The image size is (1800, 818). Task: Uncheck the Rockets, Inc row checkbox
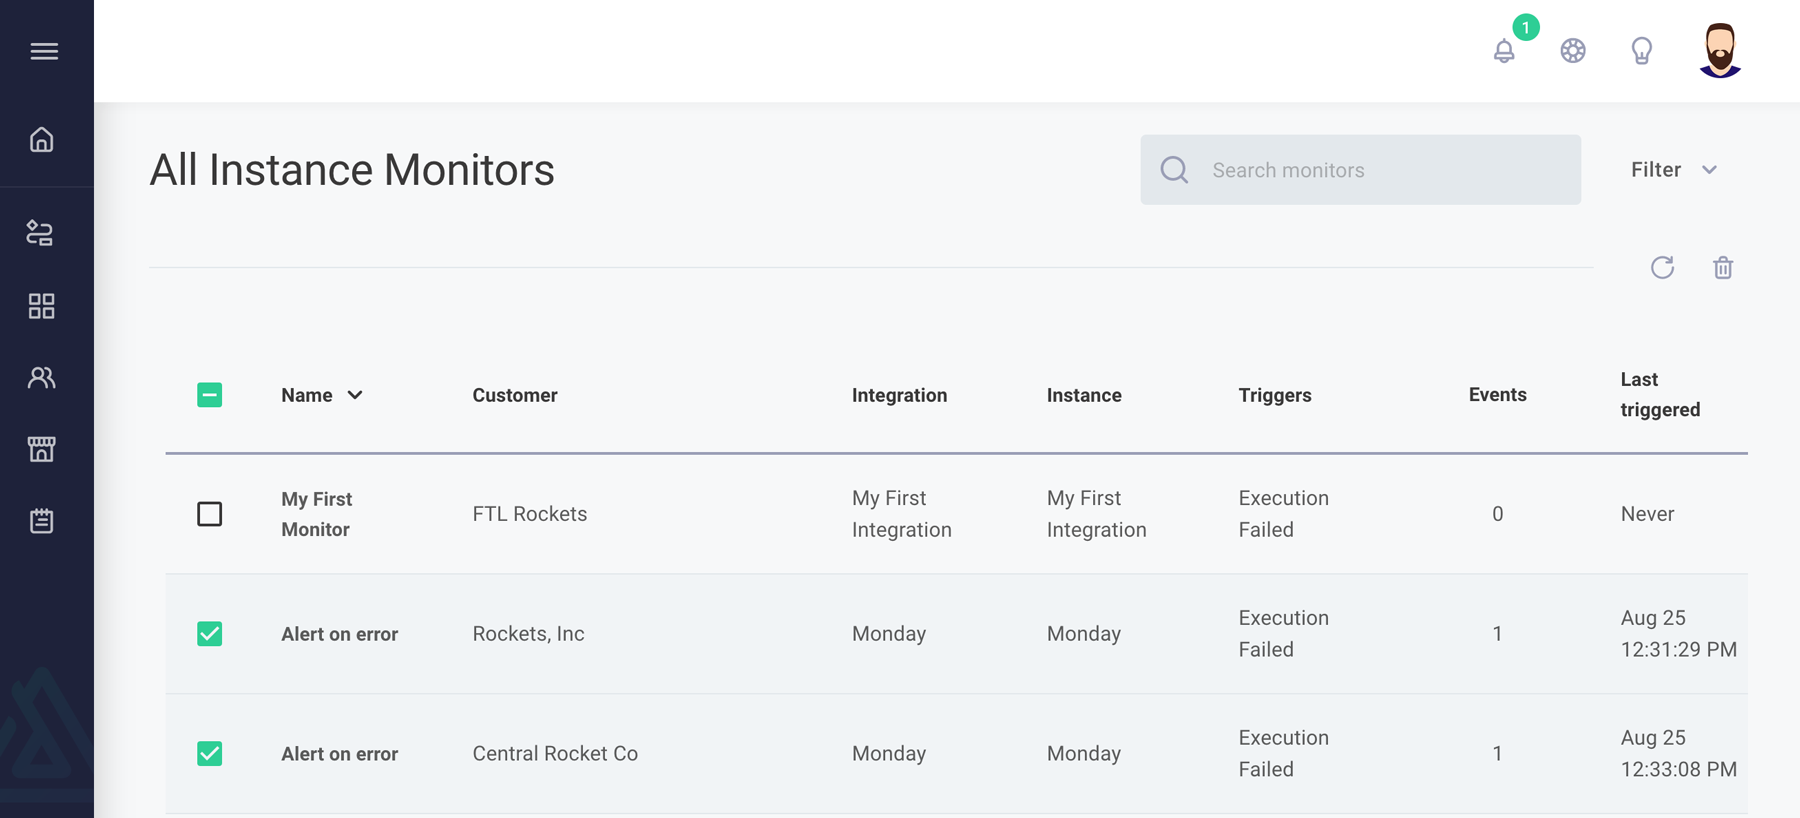tap(210, 634)
